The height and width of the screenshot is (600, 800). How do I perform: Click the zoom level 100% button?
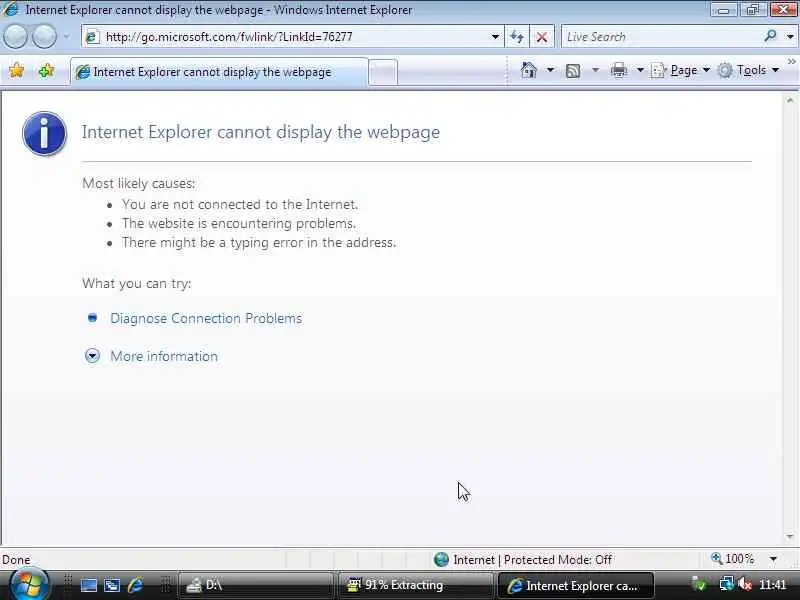coord(733,559)
